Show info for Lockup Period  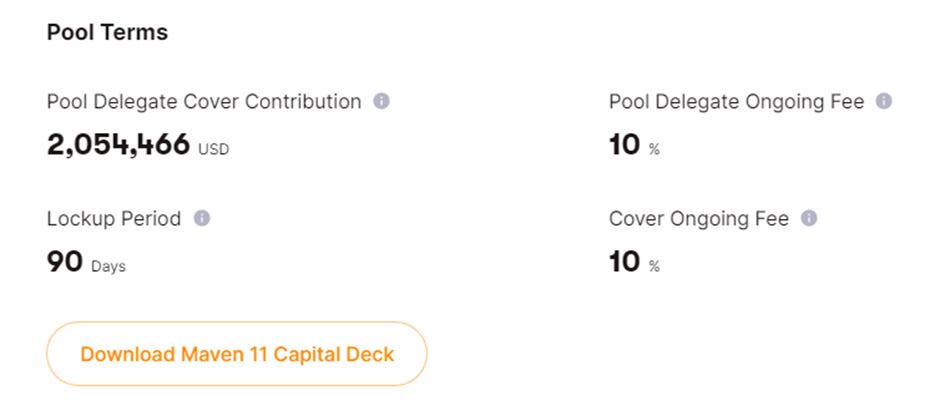click(202, 219)
